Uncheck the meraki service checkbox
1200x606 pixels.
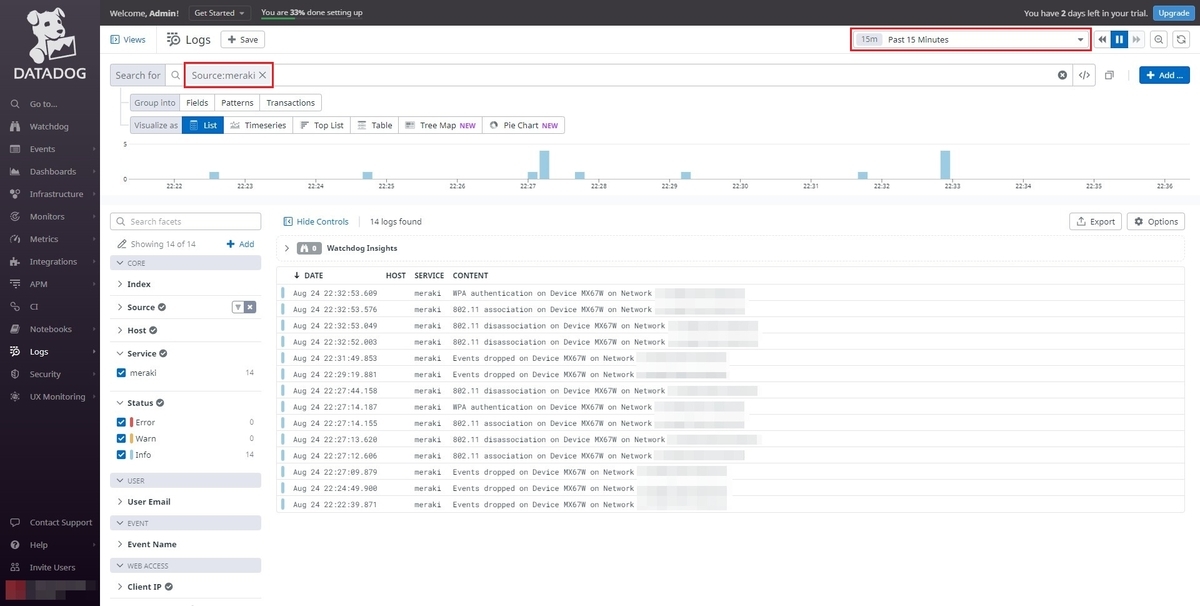click(122, 372)
